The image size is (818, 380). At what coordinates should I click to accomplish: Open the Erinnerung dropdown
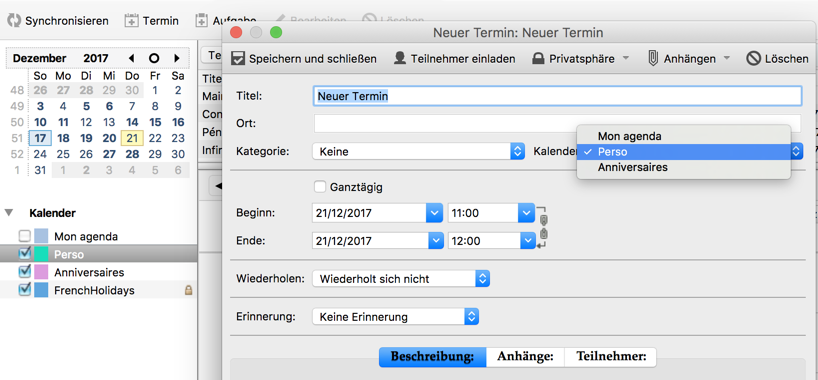click(x=395, y=316)
